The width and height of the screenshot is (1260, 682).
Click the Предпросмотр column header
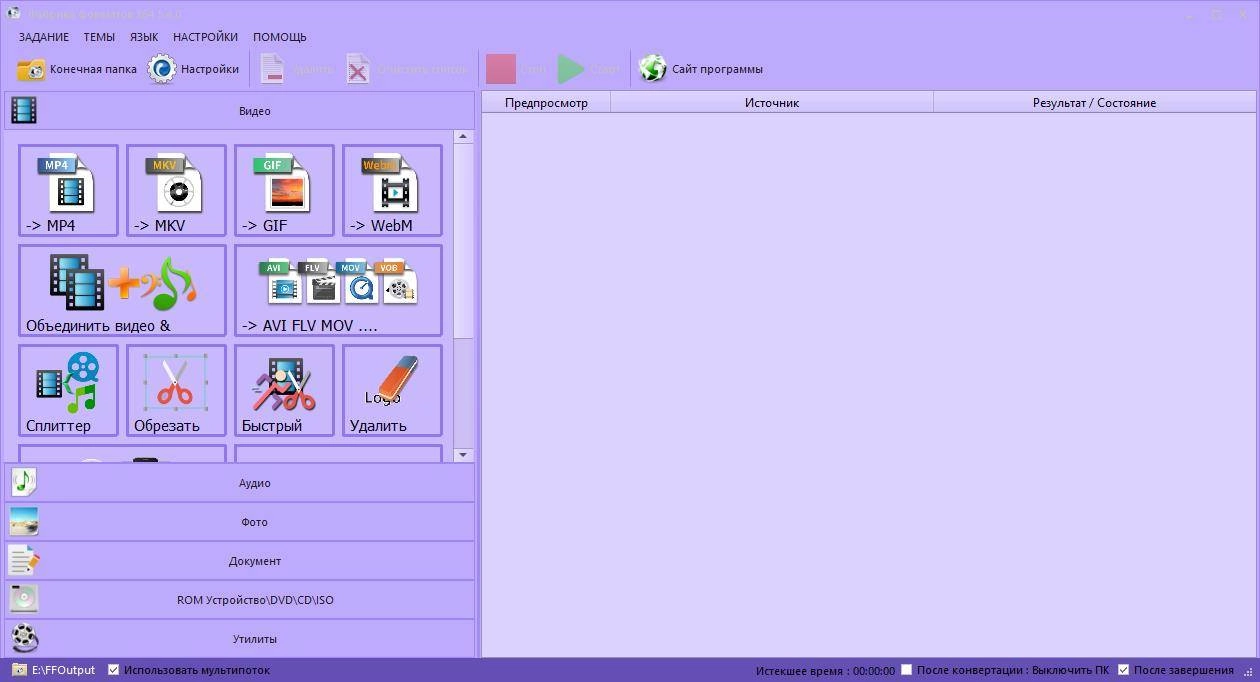coord(546,102)
